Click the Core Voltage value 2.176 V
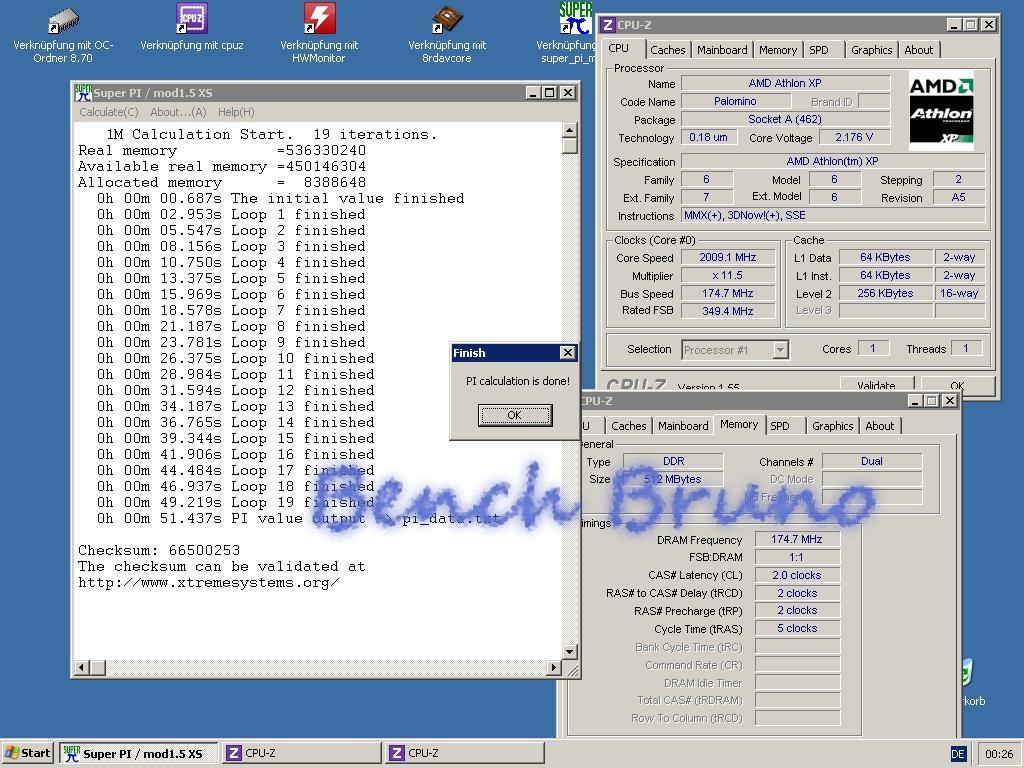This screenshot has height=768, width=1024. (854, 137)
